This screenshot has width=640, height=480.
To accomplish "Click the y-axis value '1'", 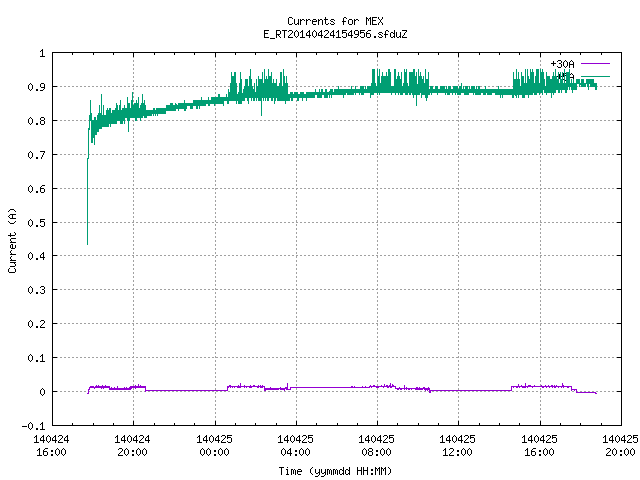I will (42, 53).
